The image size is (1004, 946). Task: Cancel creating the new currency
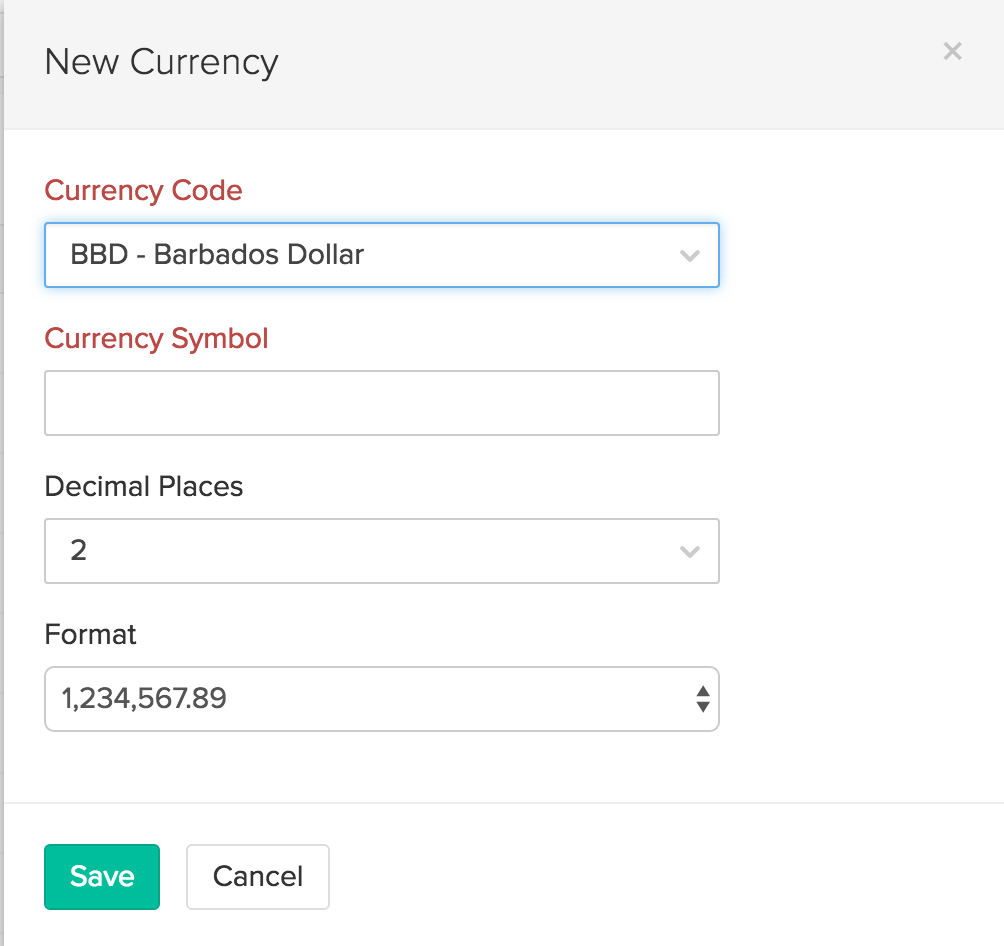tap(257, 877)
